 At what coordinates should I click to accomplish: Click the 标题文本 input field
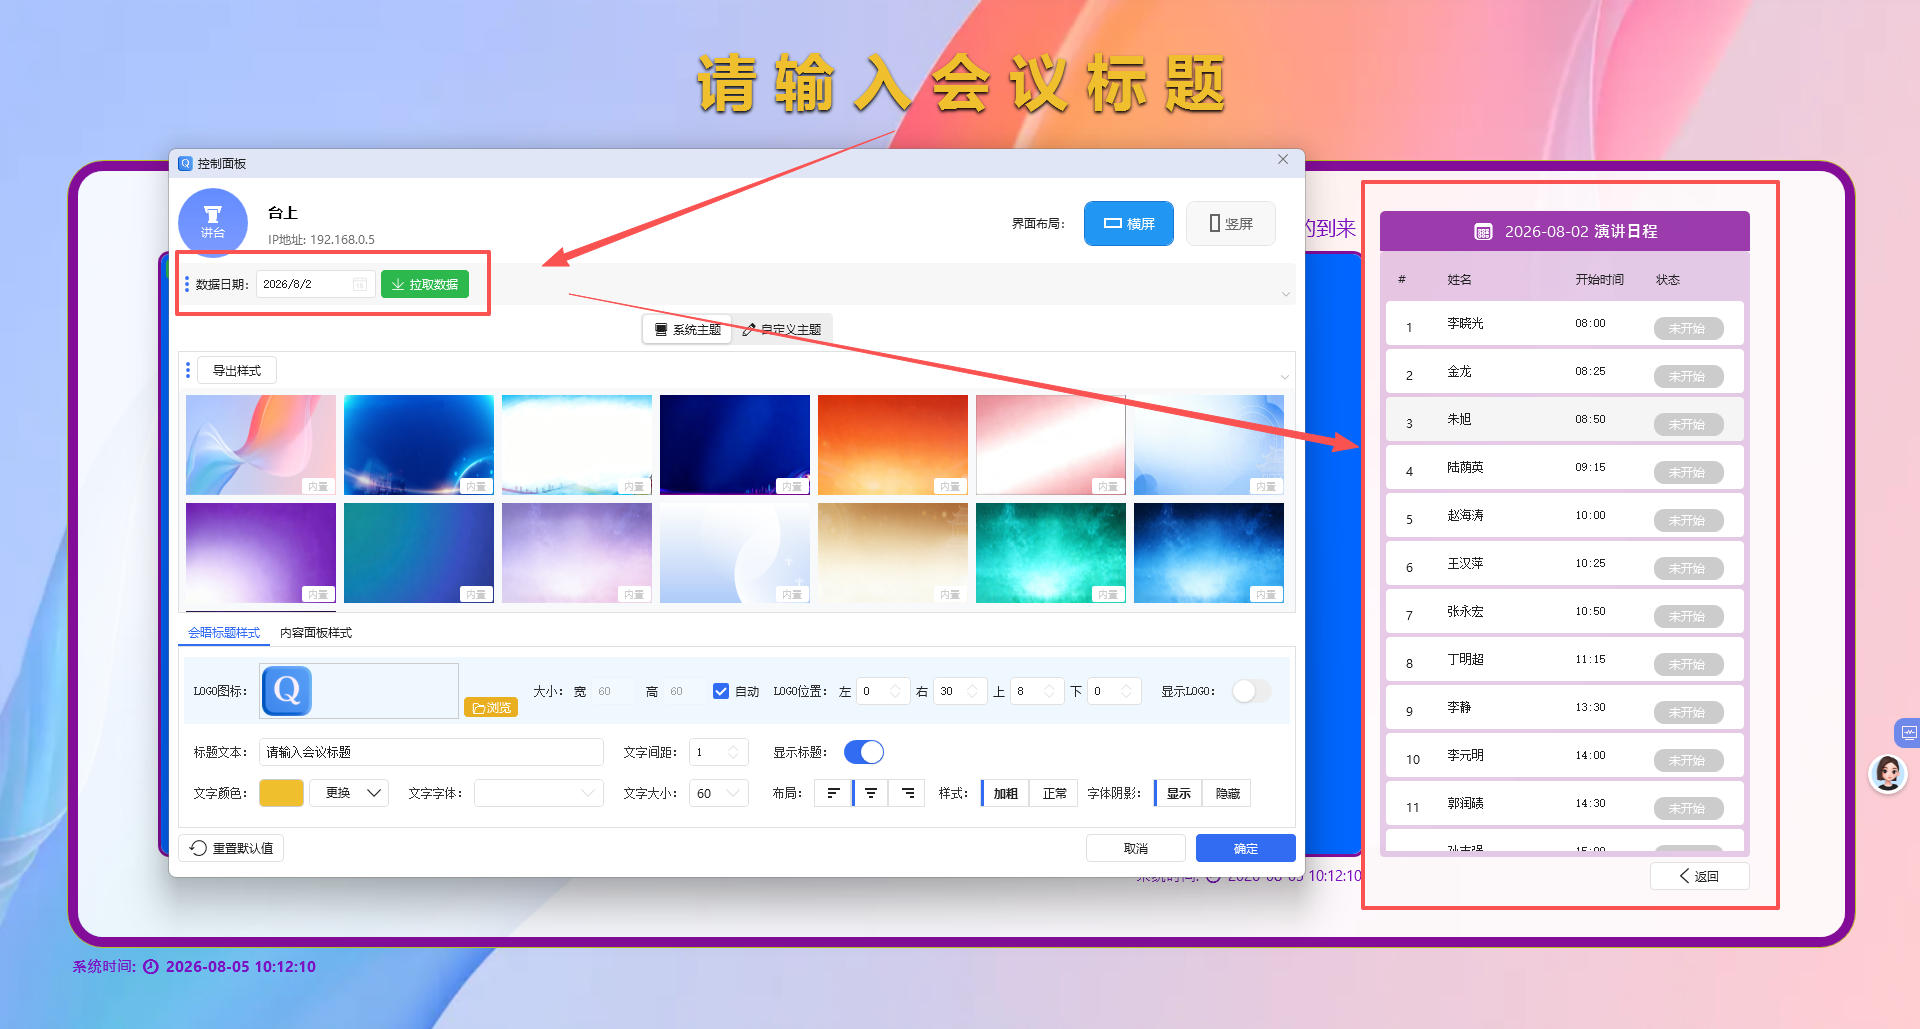(x=431, y=752)
